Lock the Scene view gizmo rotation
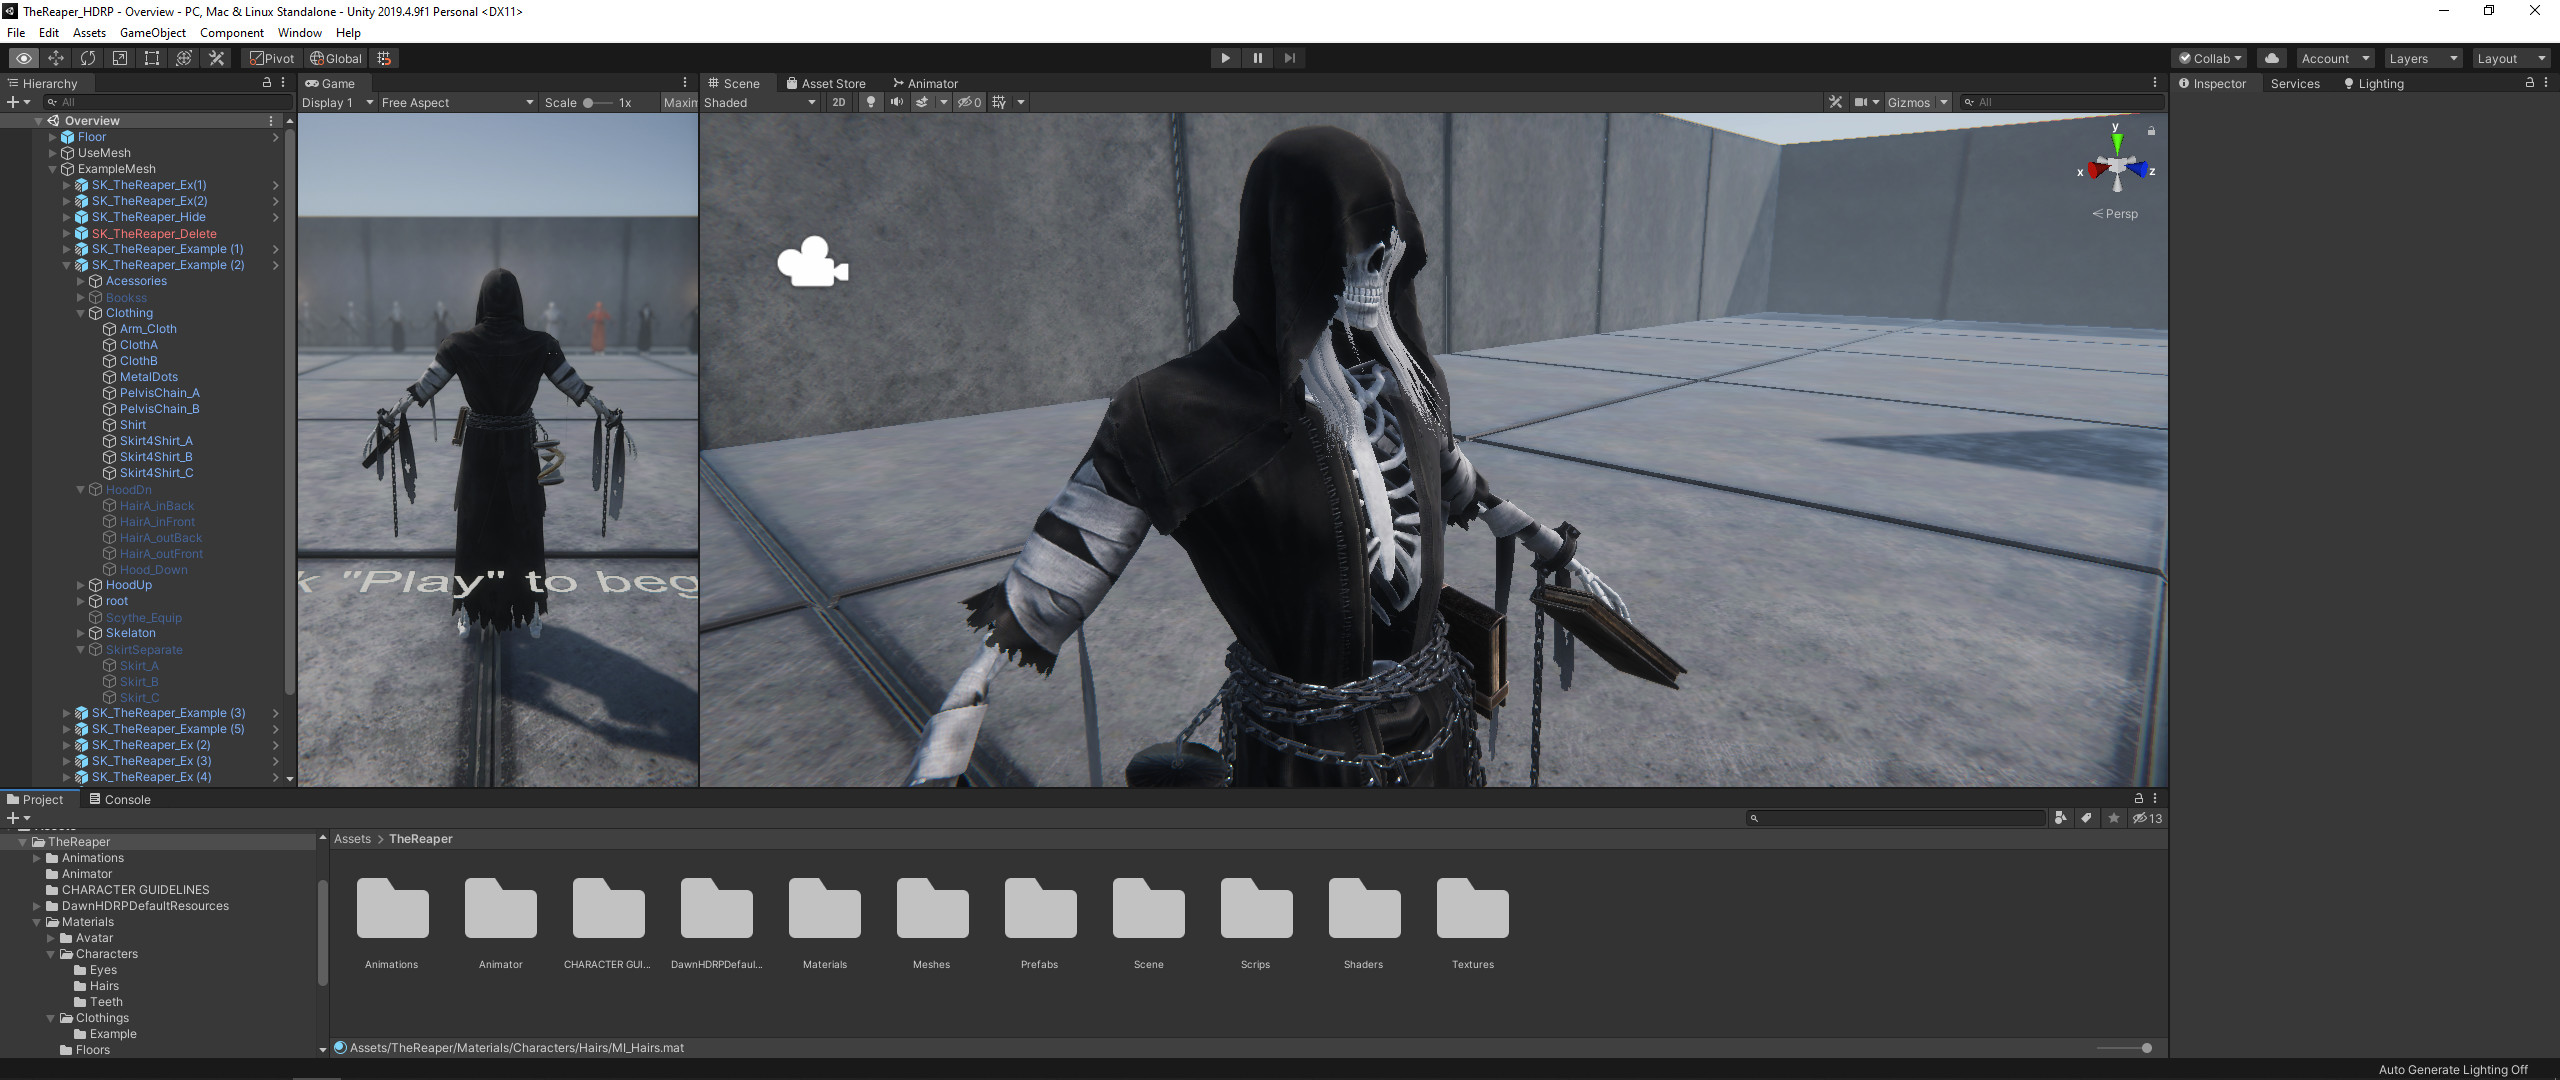2560x1080 pixels. (2151, 131)
